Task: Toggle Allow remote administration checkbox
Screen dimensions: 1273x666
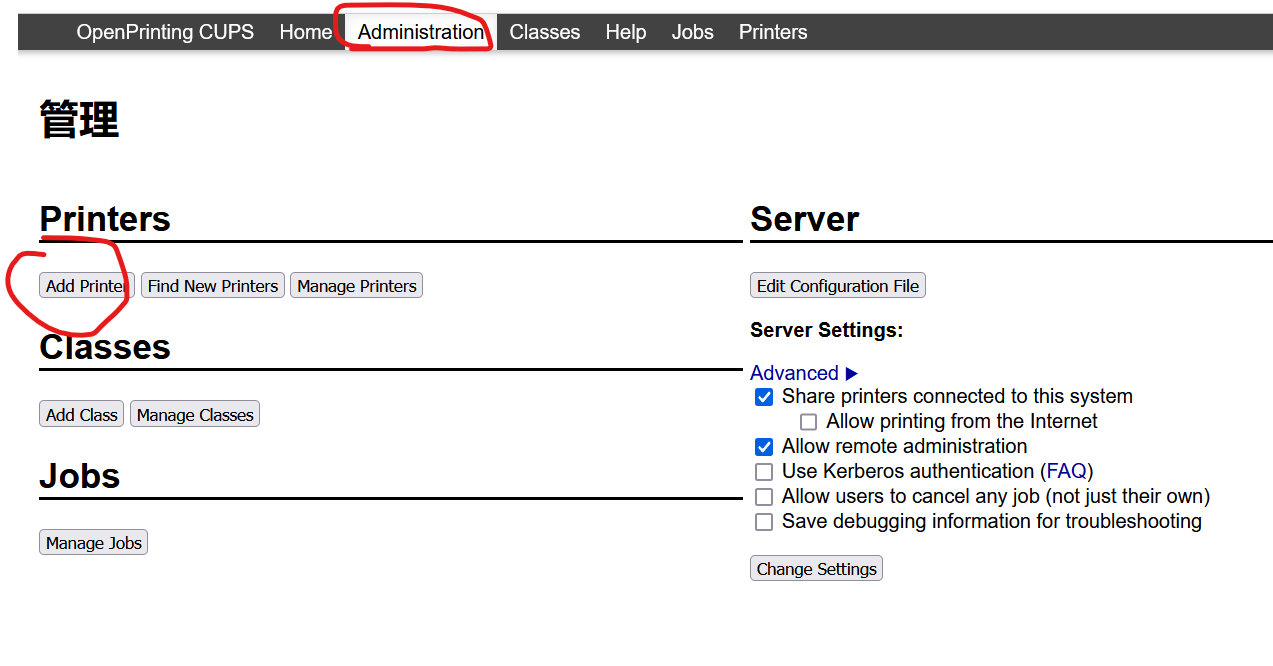Action: (x=764, y=447)
